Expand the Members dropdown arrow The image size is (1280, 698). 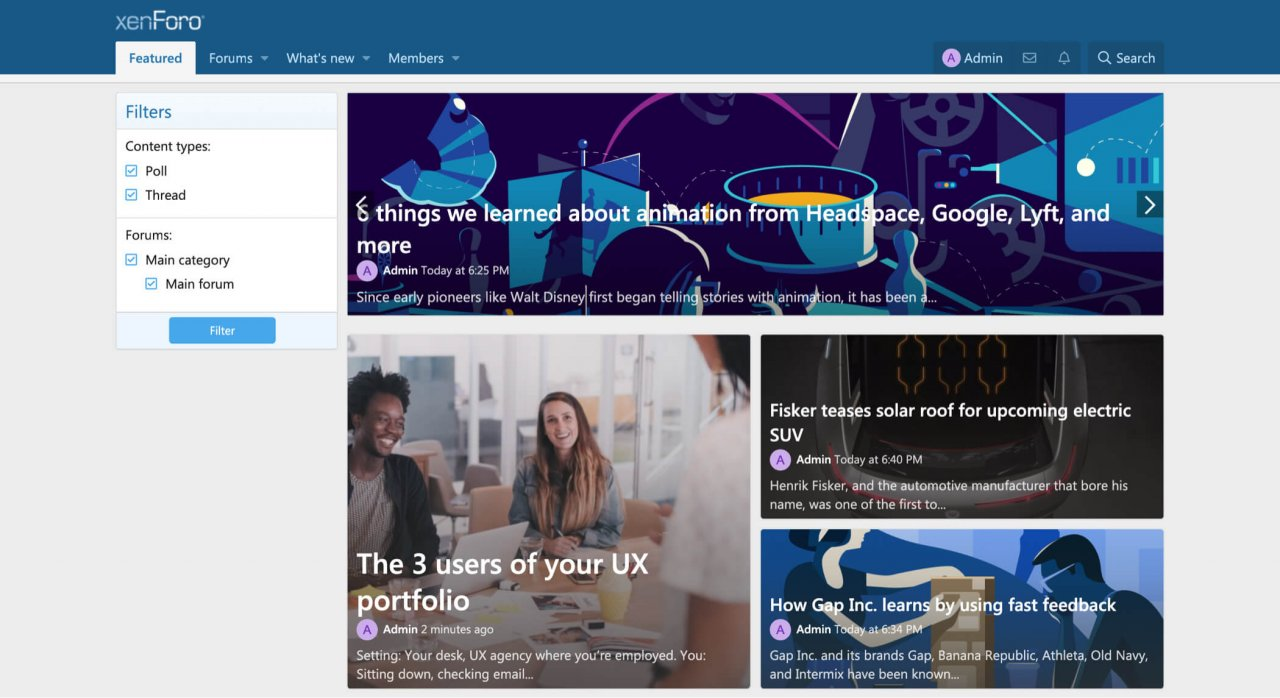pyautogui.click(x=456, y=59)
